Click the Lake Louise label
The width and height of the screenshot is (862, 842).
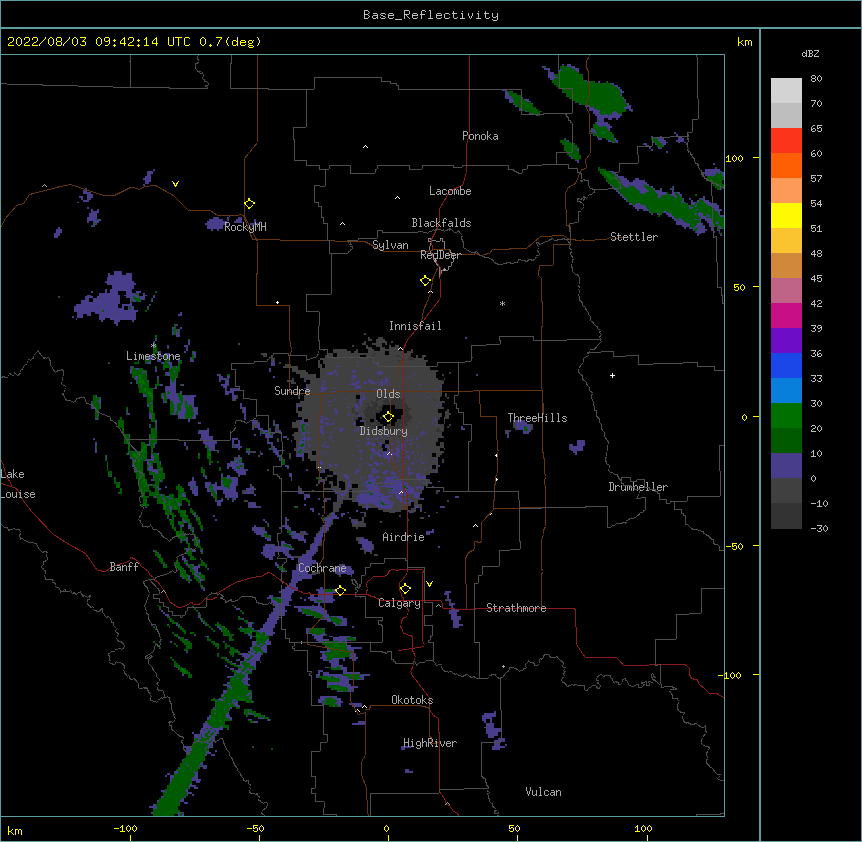(18, 484)
